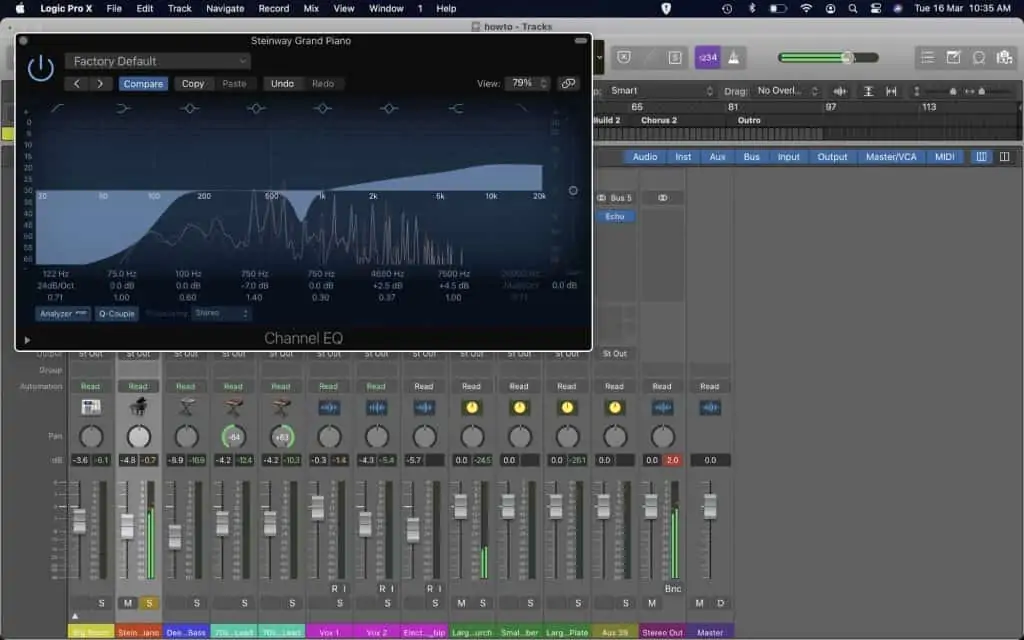Go to next EQ preset arrow
Viewport: 1024px width, 640px height.
tap(100, 84)
